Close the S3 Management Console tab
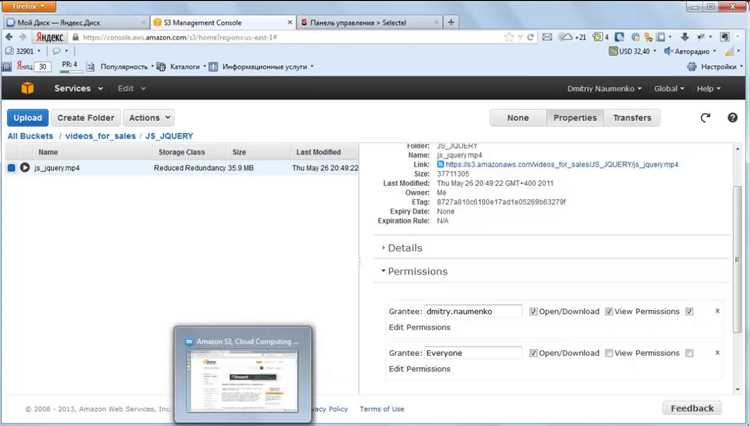750x426 pixels. click(290, 22)
